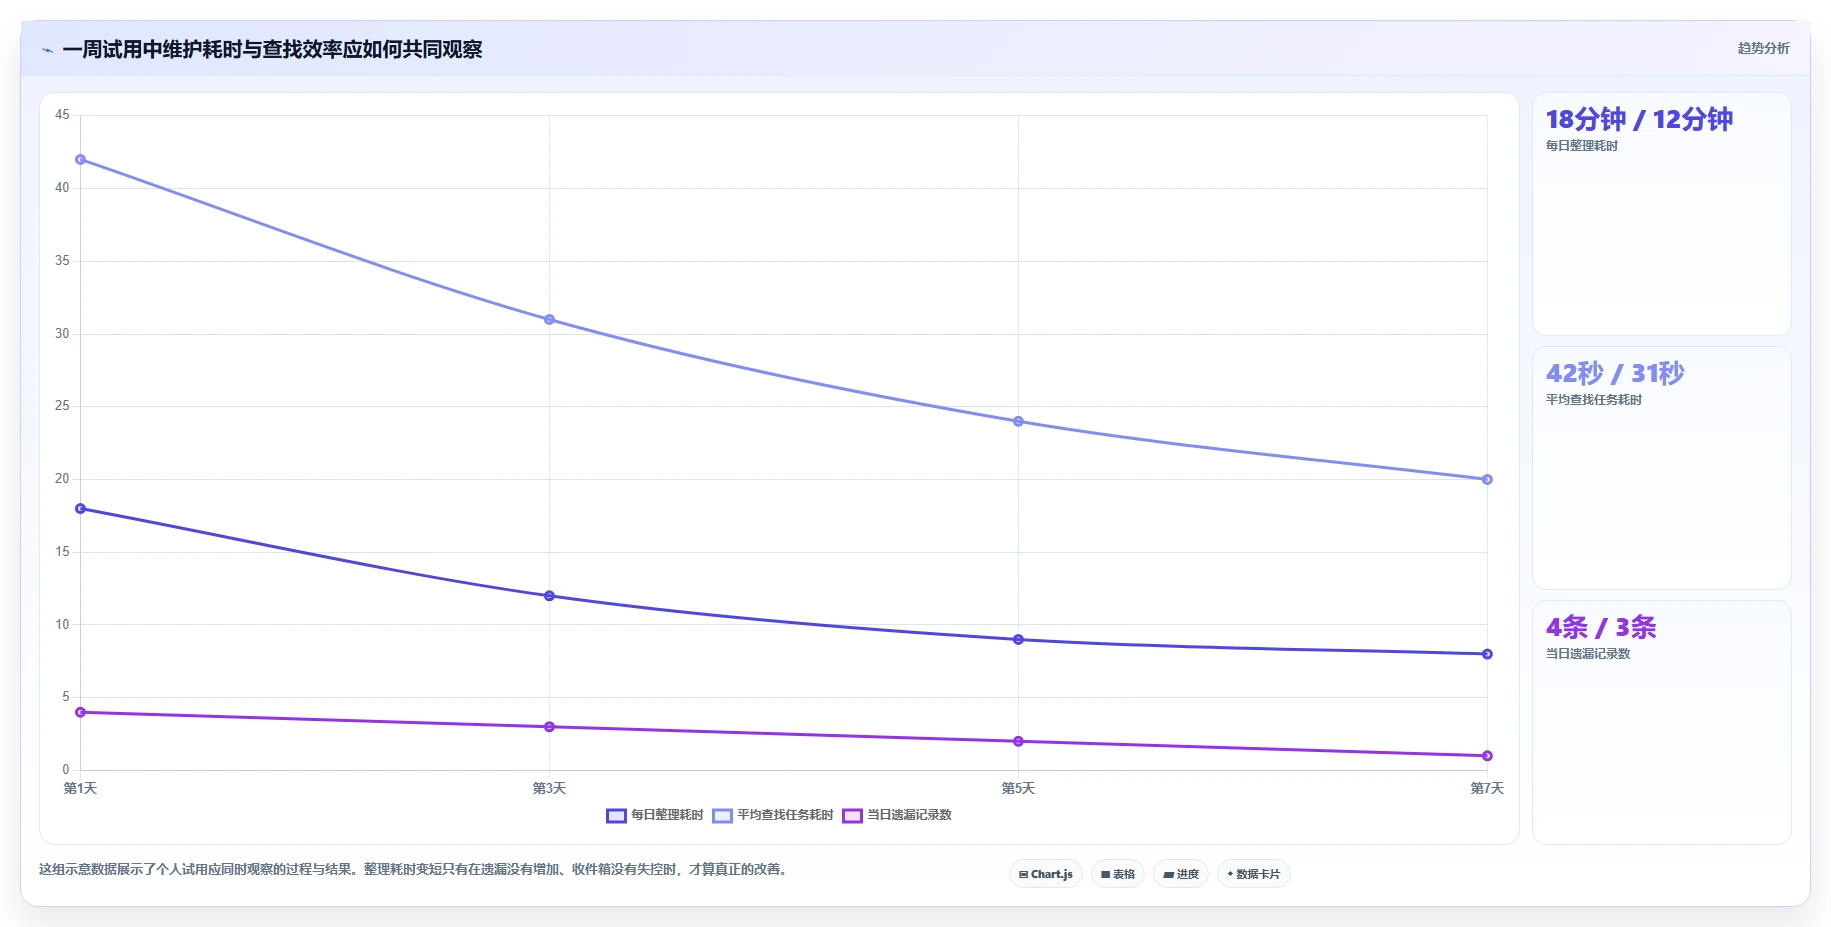
Task: Select the 平均查找任务耗时 data point at 第3天
Action: [x=549, y=320]
